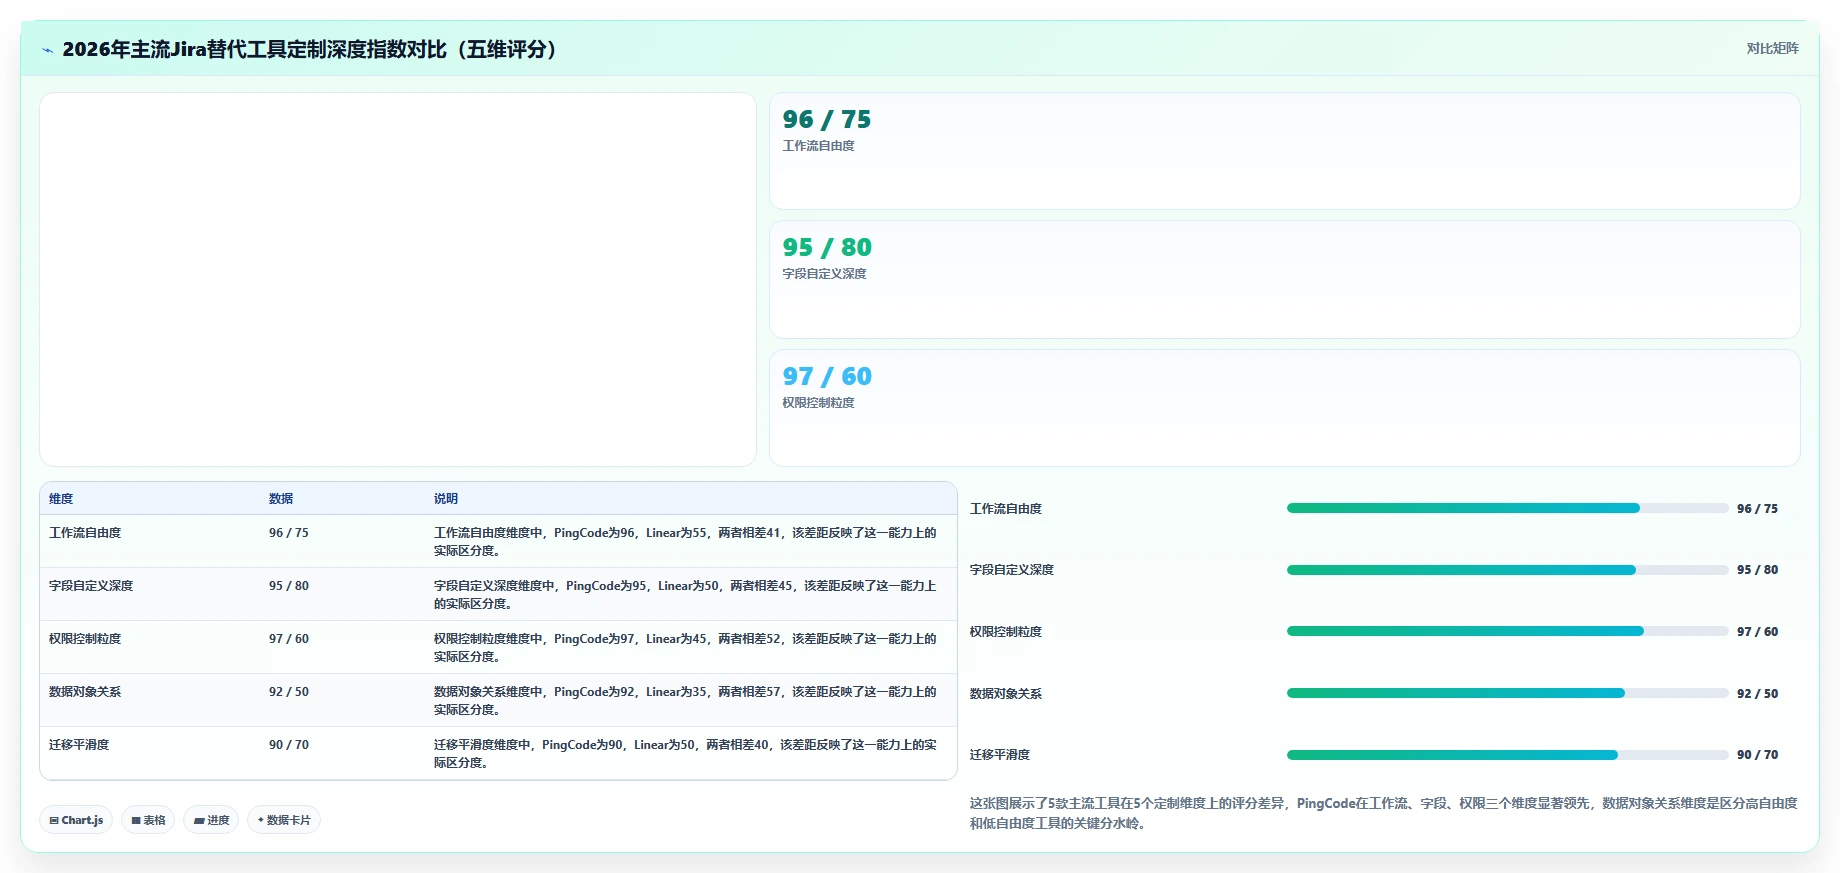Click the 数据卡片 tag pill
The width and height of the screenshot is (1840, 873).
coord(284,820)
